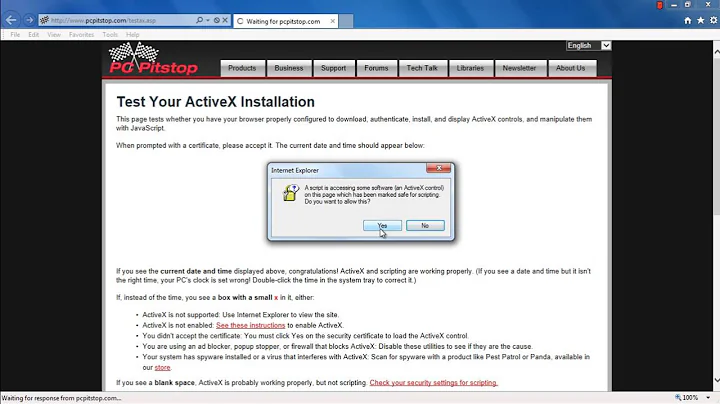Close the 'Waiting for pcpitstop.com' tab
Image resolution: width=720 pixels, height=404 pixels.
click(332, 21)
